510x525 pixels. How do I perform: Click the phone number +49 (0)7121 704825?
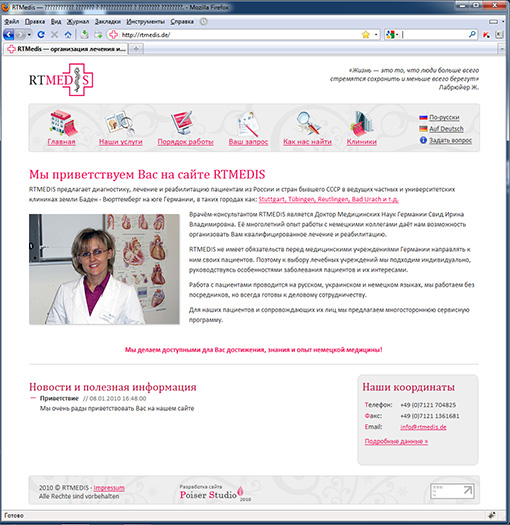[428, 405]
